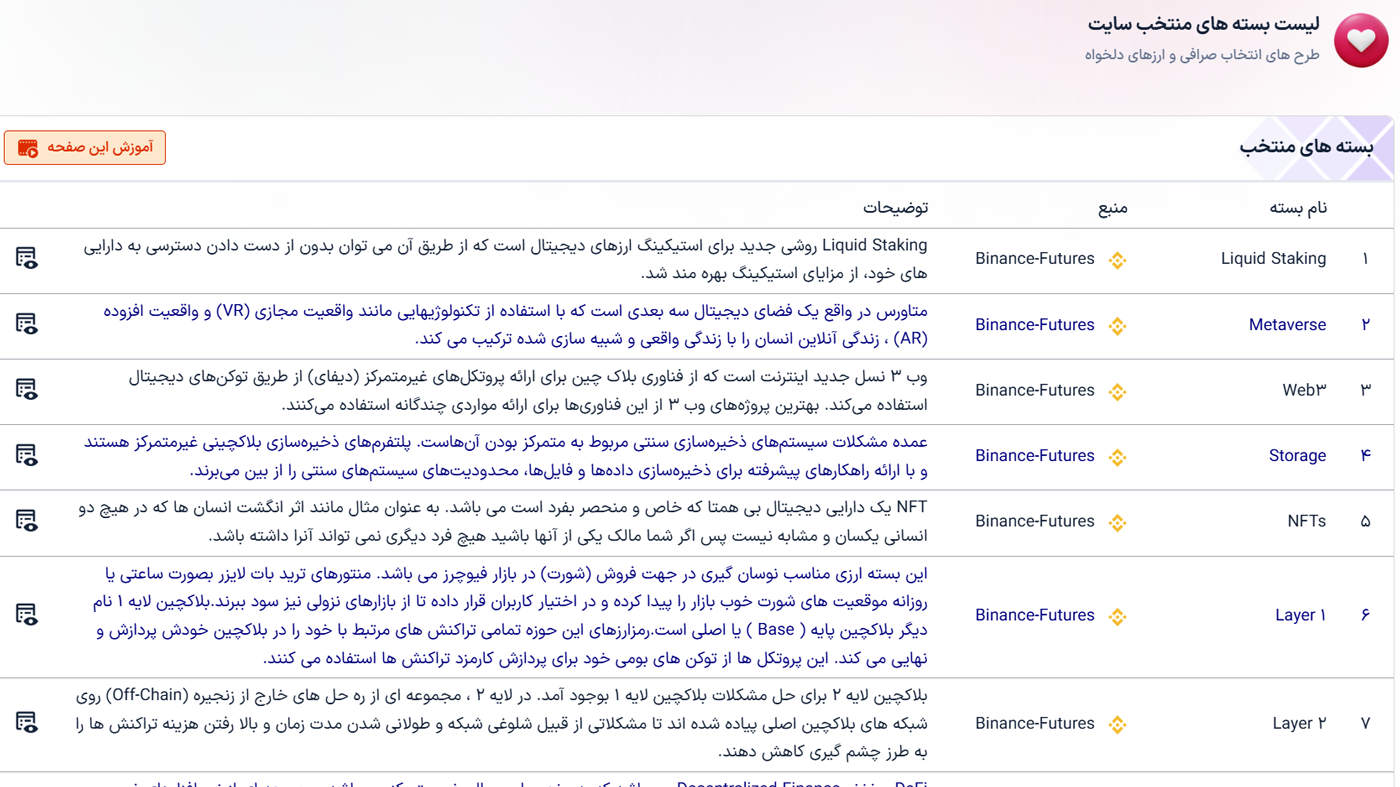Screen dimensions: 1400x787
Task: Click the لیست بسته های منتخب سایت title
Action: (1203, 24)
